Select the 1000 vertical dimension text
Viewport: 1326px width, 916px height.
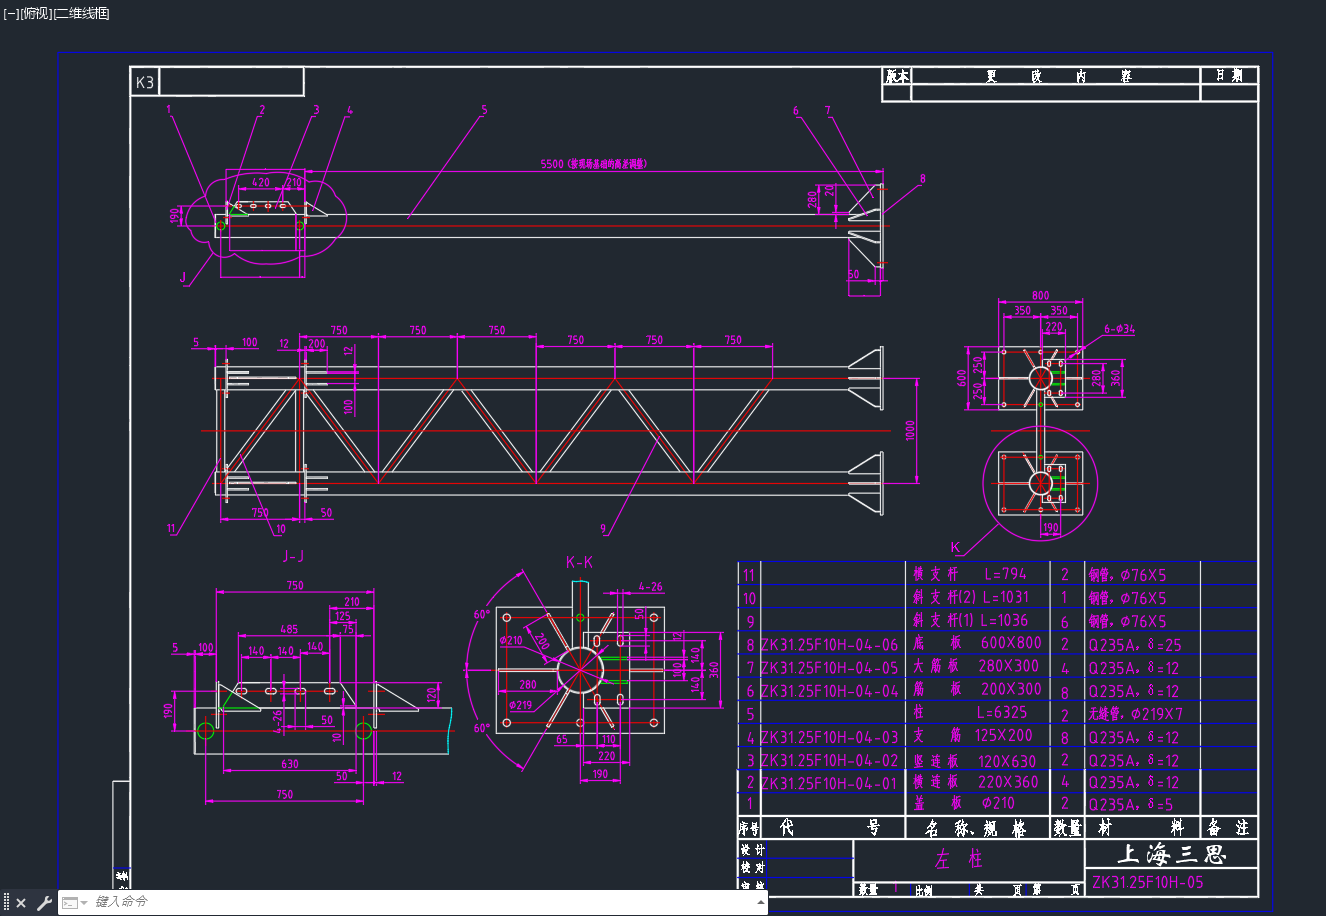[910, 430]
